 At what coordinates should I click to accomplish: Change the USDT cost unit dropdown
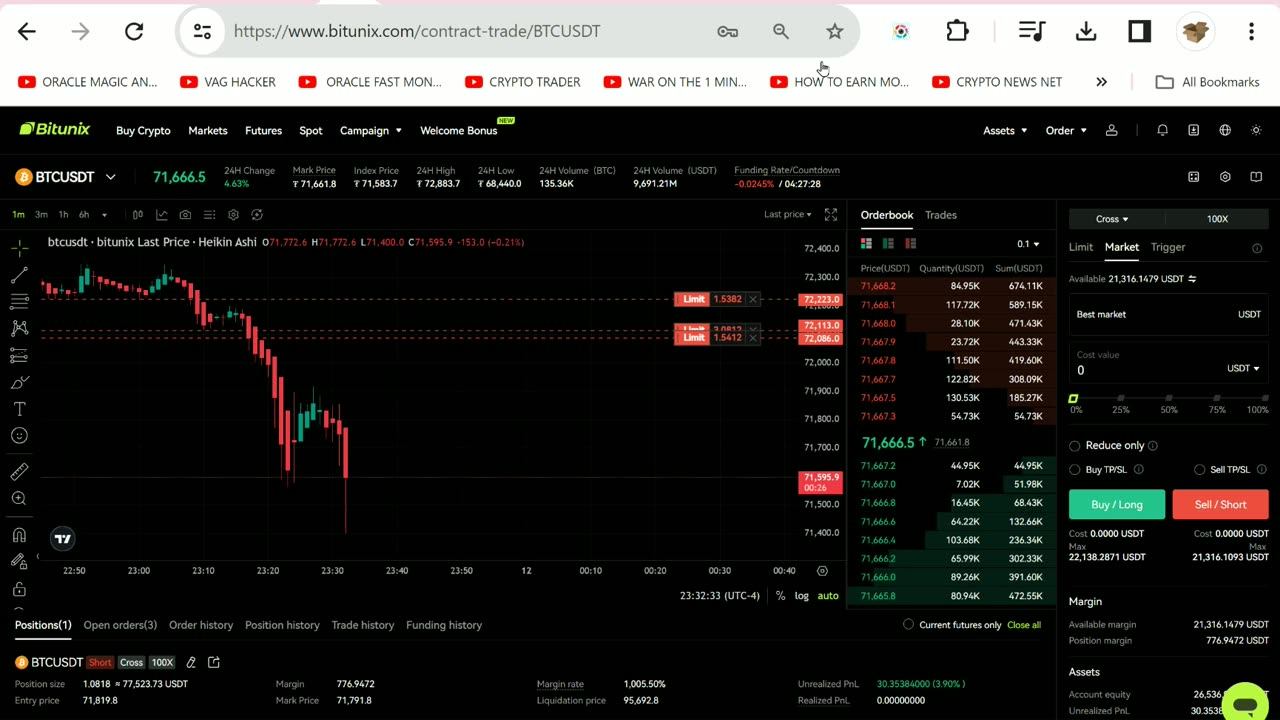[1243, 368]
